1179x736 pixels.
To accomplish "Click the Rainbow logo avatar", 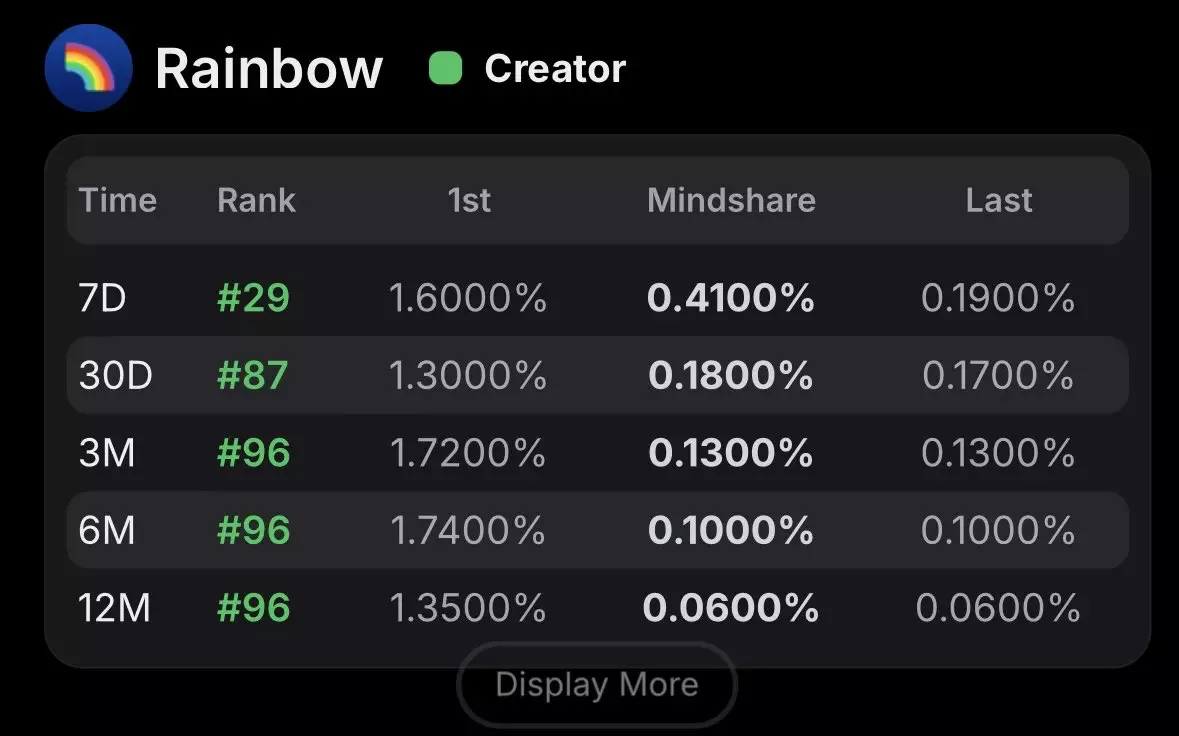I will [89, 68].
